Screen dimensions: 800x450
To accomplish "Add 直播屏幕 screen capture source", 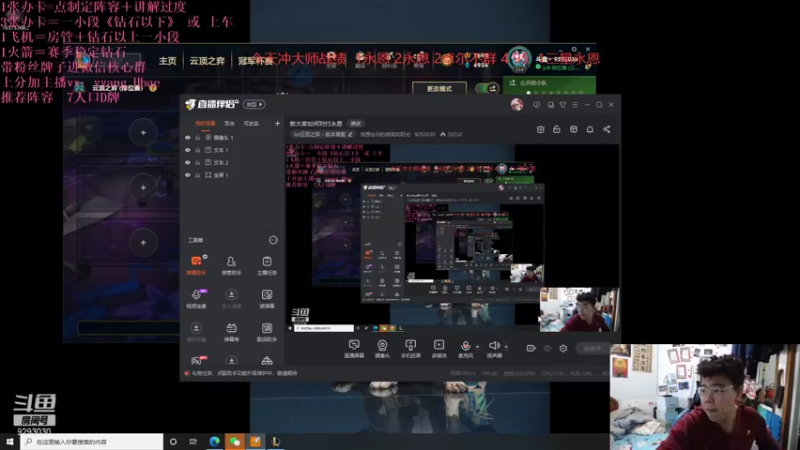I will 354,348.
